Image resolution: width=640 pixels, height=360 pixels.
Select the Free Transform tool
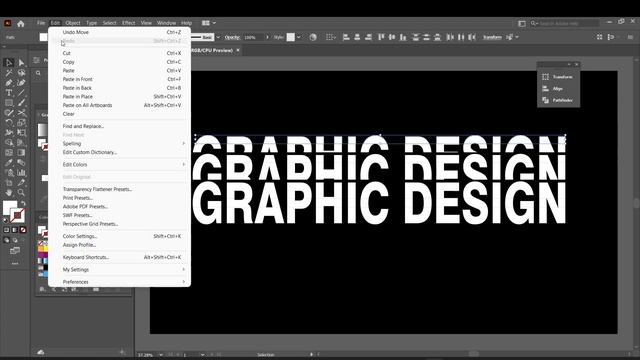21,133
